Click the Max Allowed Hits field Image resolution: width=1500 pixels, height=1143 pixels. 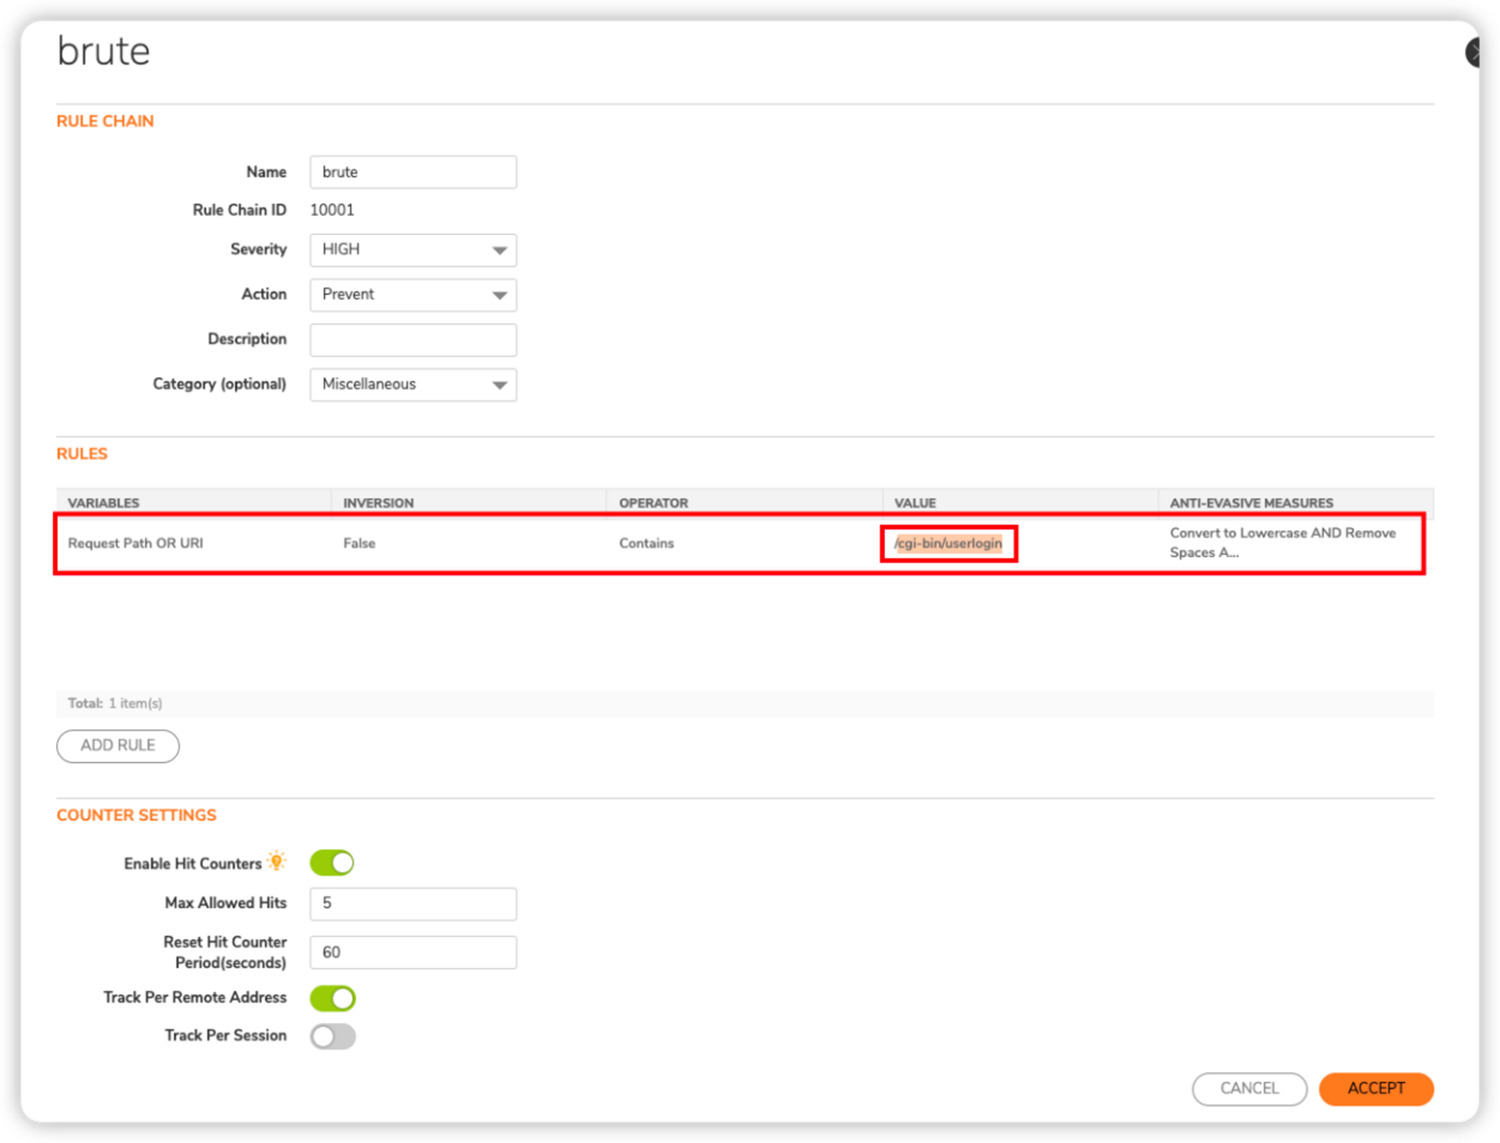coord(412,903)
